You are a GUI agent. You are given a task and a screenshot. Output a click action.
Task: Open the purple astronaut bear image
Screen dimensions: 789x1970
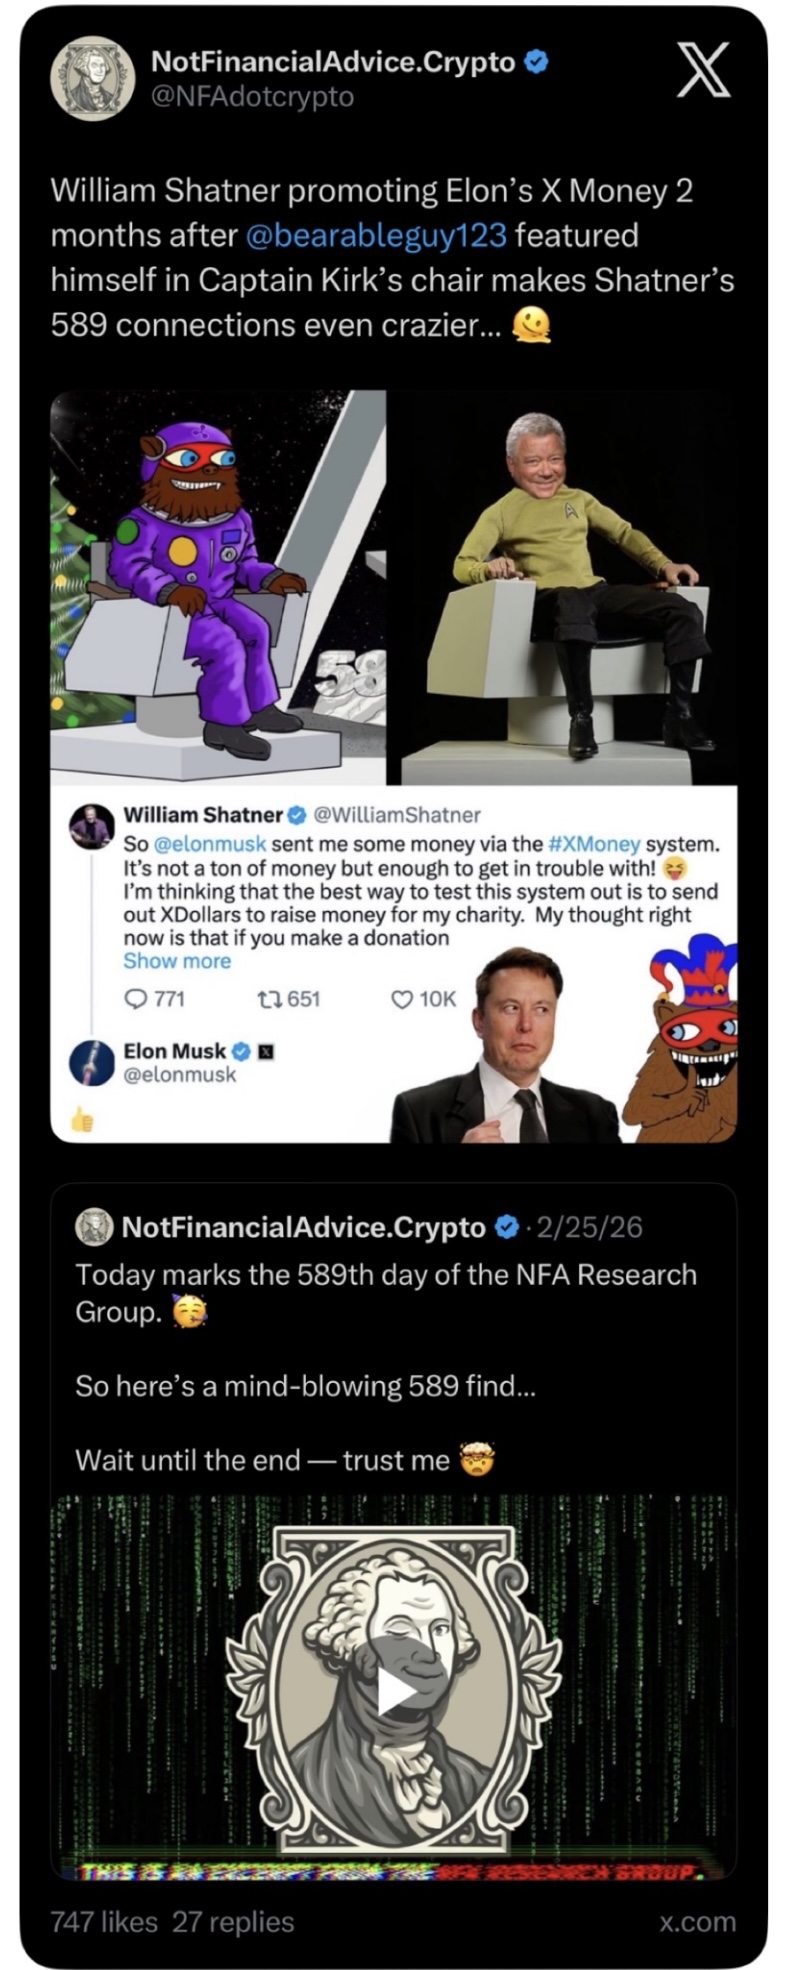tap(218, 586)
